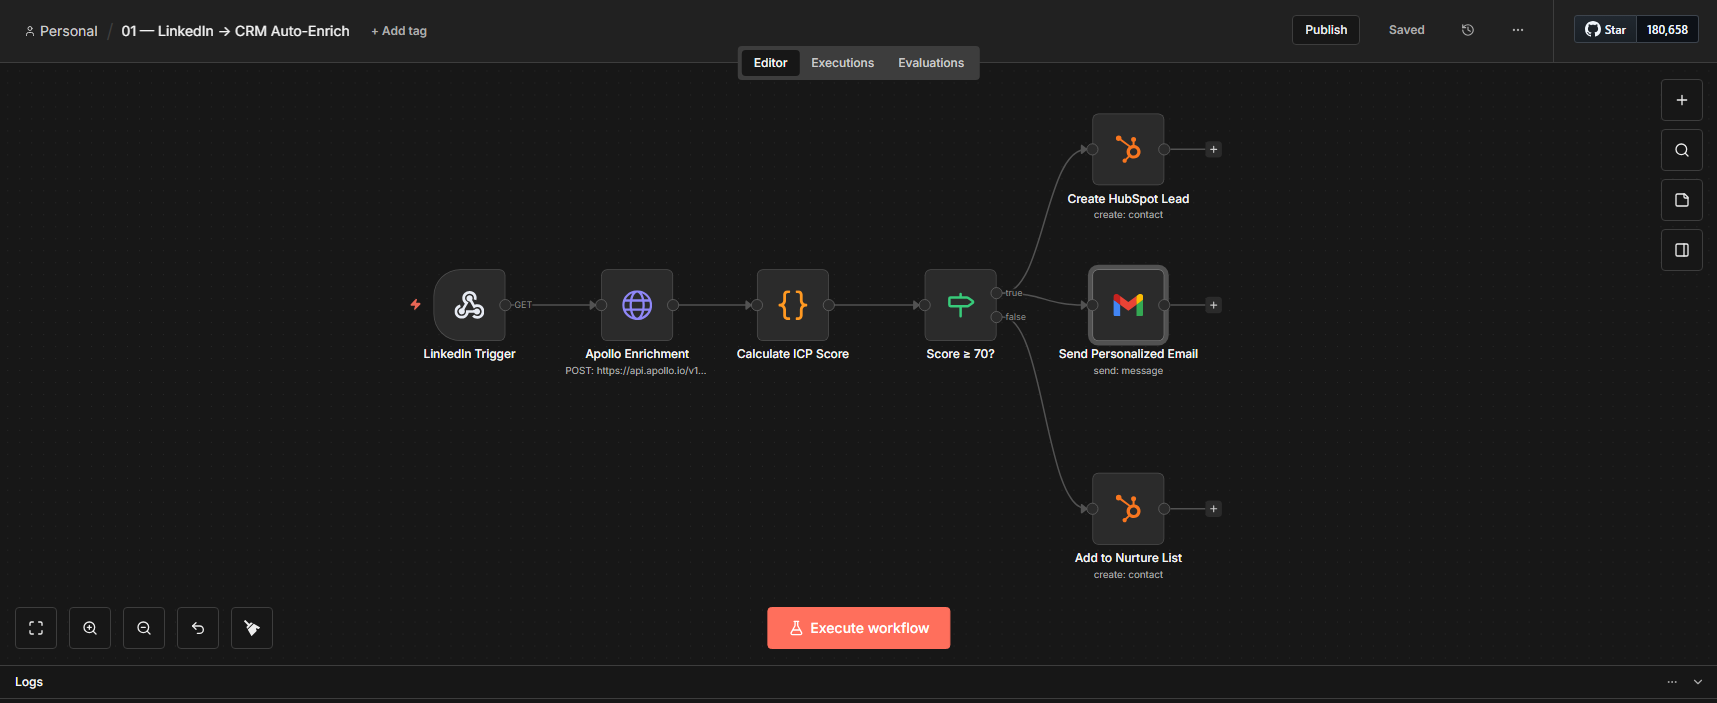Image resolution: width=1717 pixels, height=703 pixels.
Task: Click the true output of Score node
Action: [997, 293]
